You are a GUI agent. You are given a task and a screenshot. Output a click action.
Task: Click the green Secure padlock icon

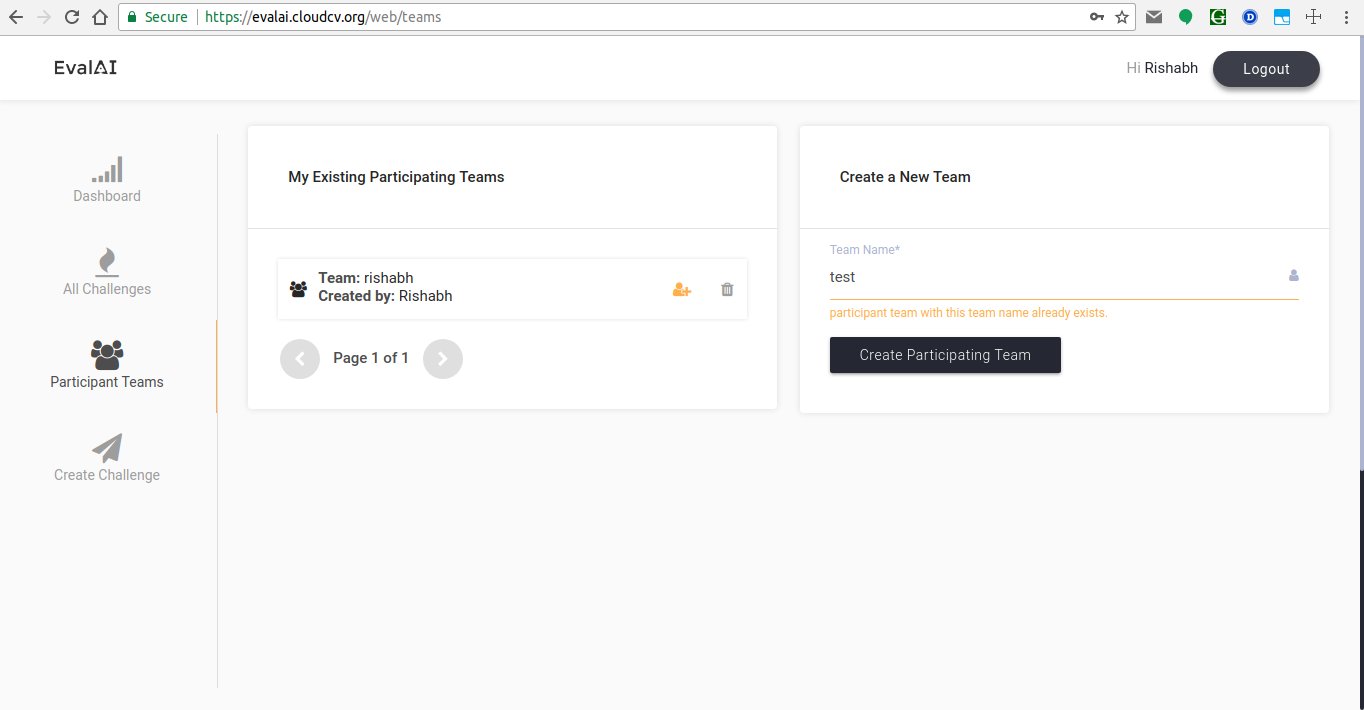coord(131,17)
